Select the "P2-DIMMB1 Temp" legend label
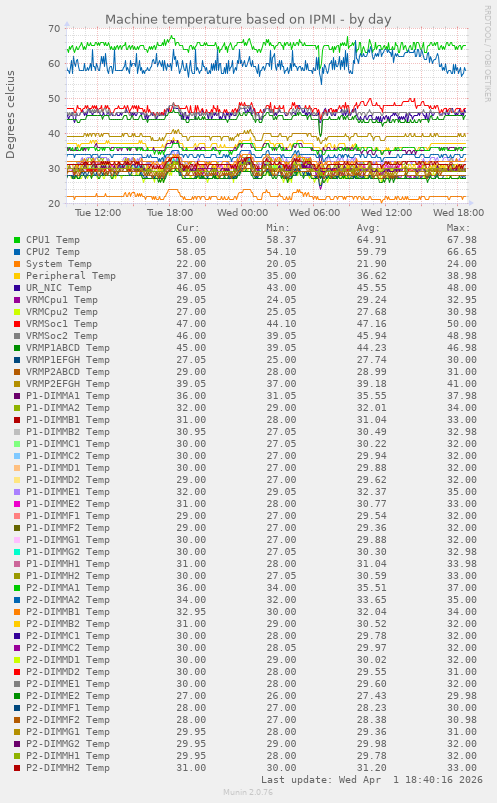This screenshot has height=803, width=497. (x=68, y=612)
